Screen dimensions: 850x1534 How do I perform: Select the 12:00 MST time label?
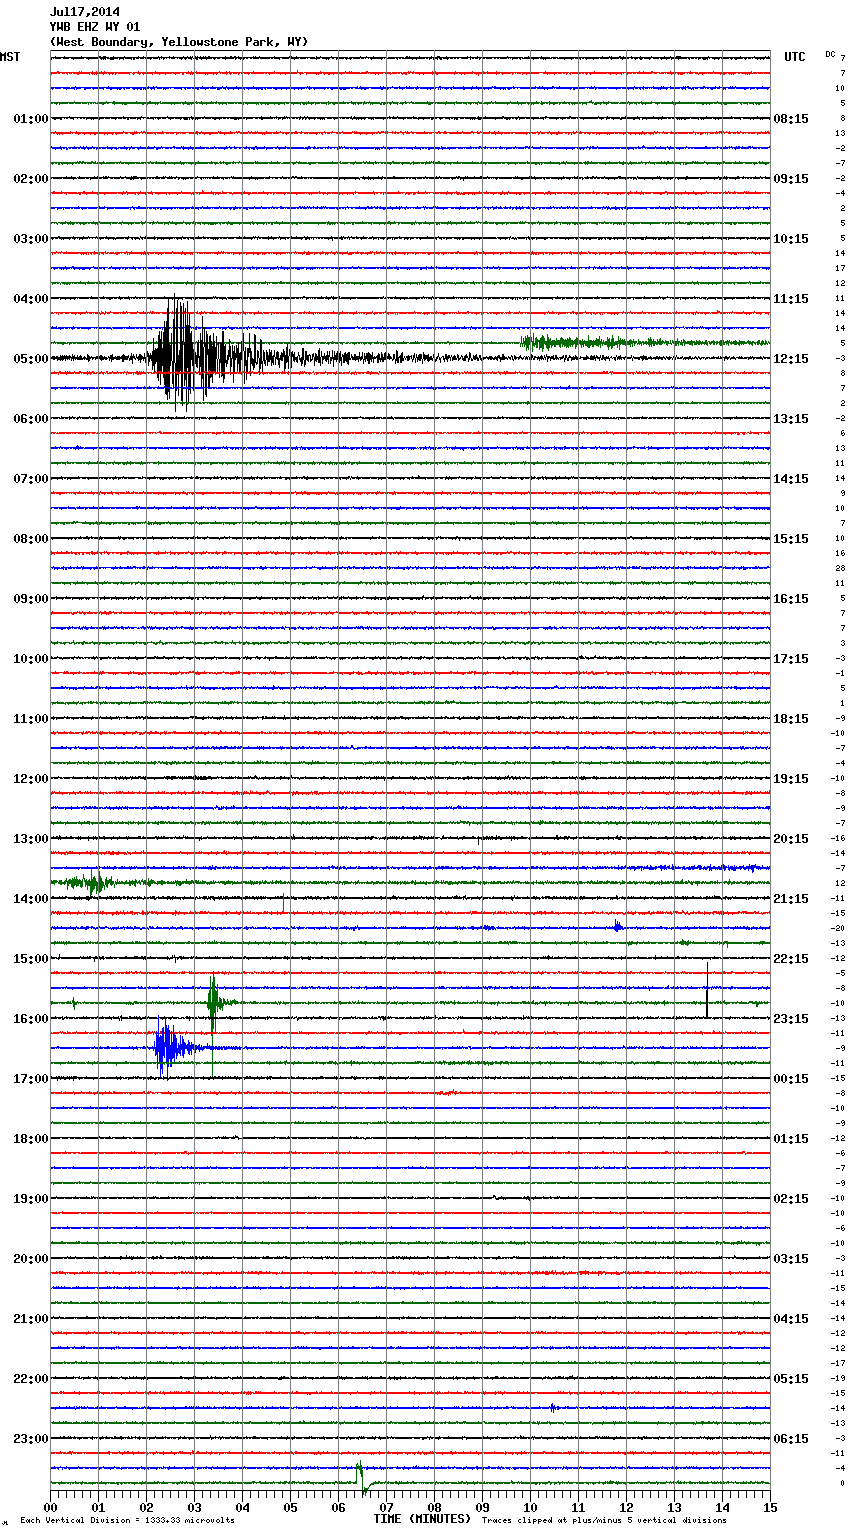[x=30, y=779]
